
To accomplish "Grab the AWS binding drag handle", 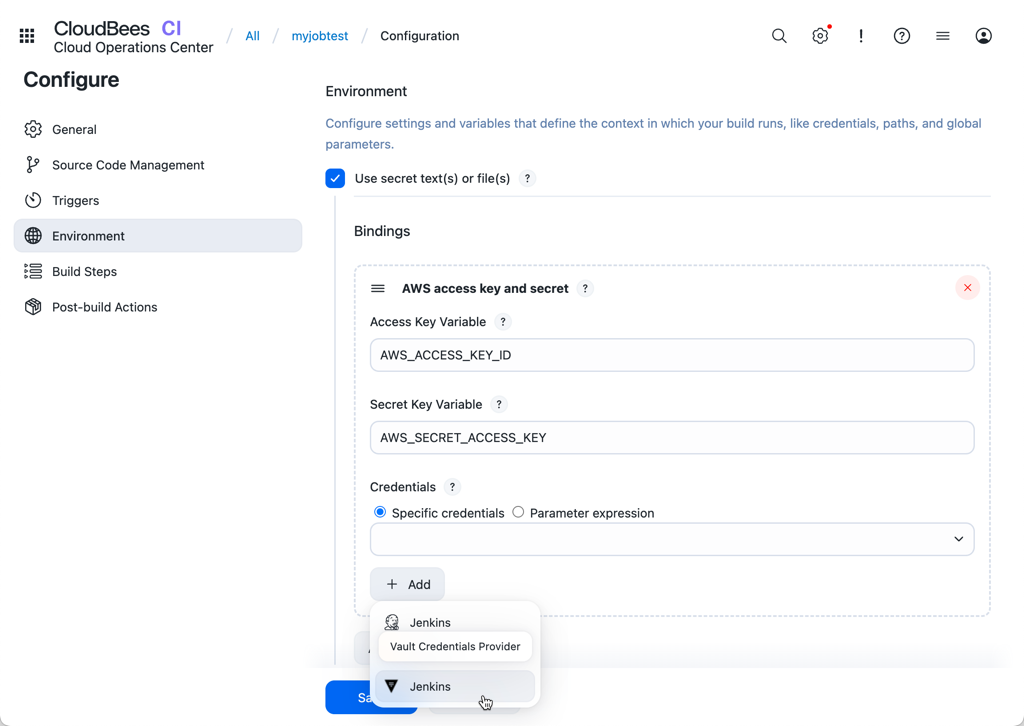I will [x=378, y=289].
